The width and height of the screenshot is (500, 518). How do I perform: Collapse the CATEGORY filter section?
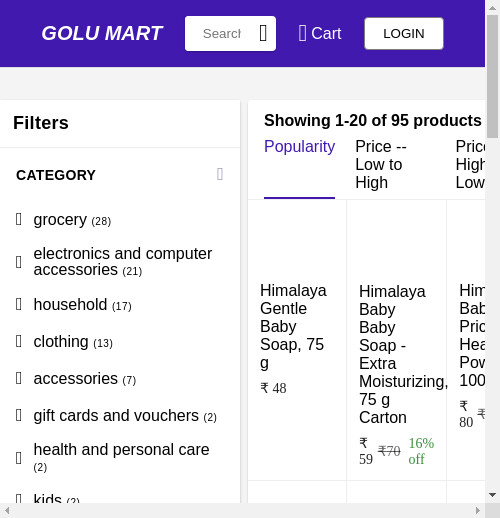coord(220,174)
